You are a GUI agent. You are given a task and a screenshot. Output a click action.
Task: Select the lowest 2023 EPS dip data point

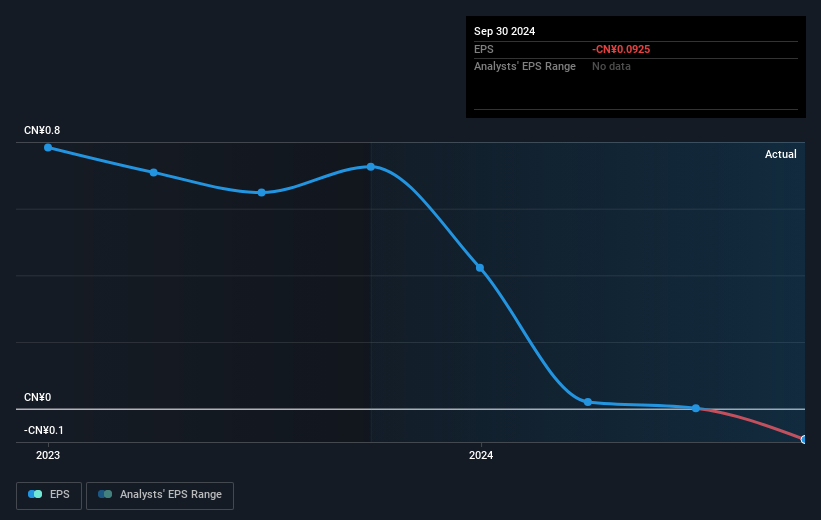pyautogui.click(x=262, y=193)
